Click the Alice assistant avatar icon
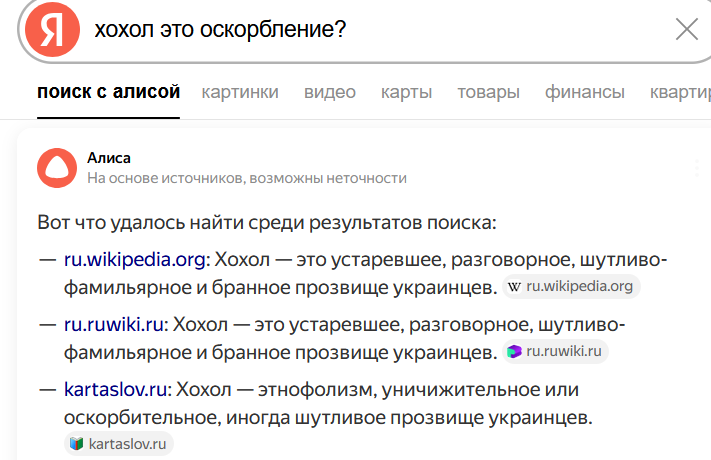The image size is (711, 460). [x=56, y=167]
